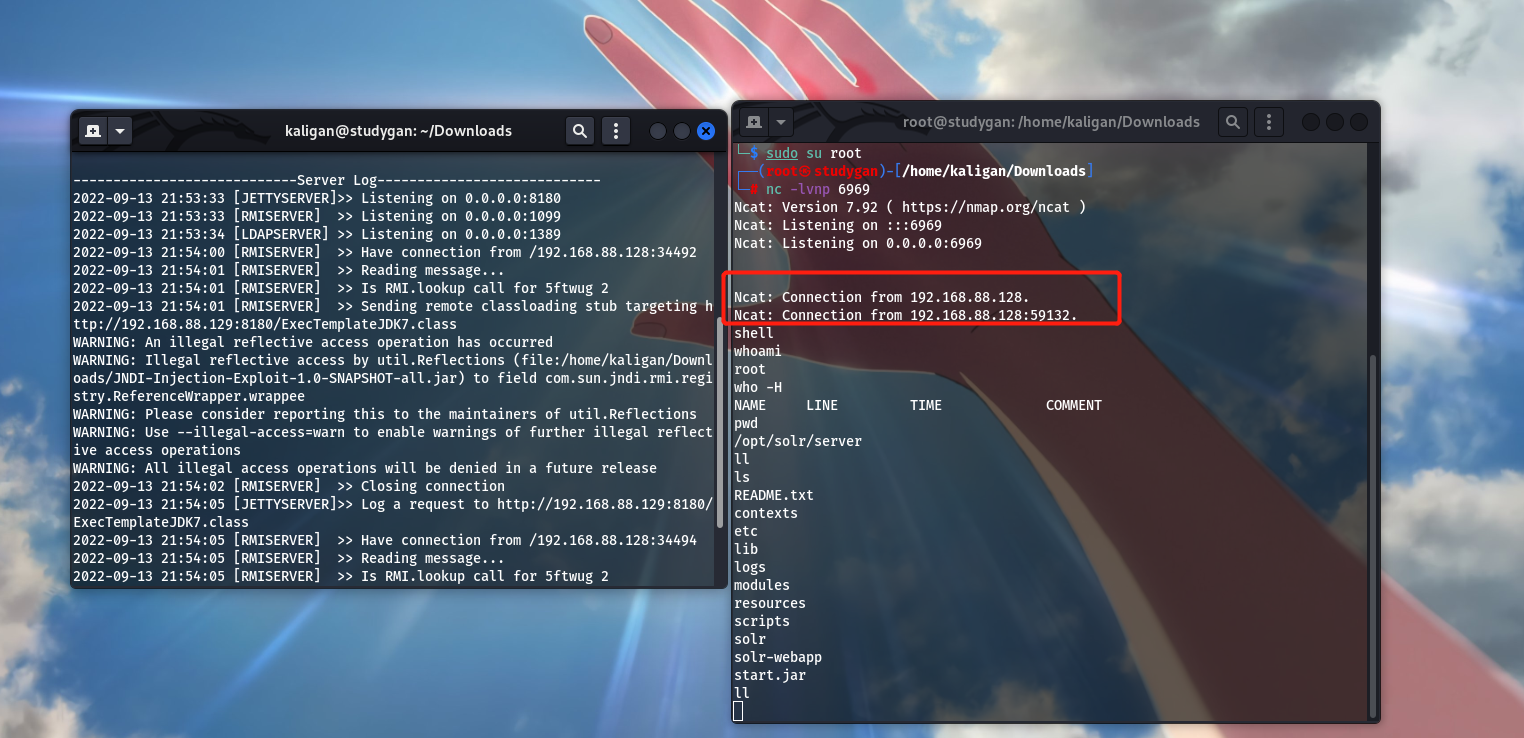
Task: Open search in root@studygan terminal
Action: [x=1233, y=122]
